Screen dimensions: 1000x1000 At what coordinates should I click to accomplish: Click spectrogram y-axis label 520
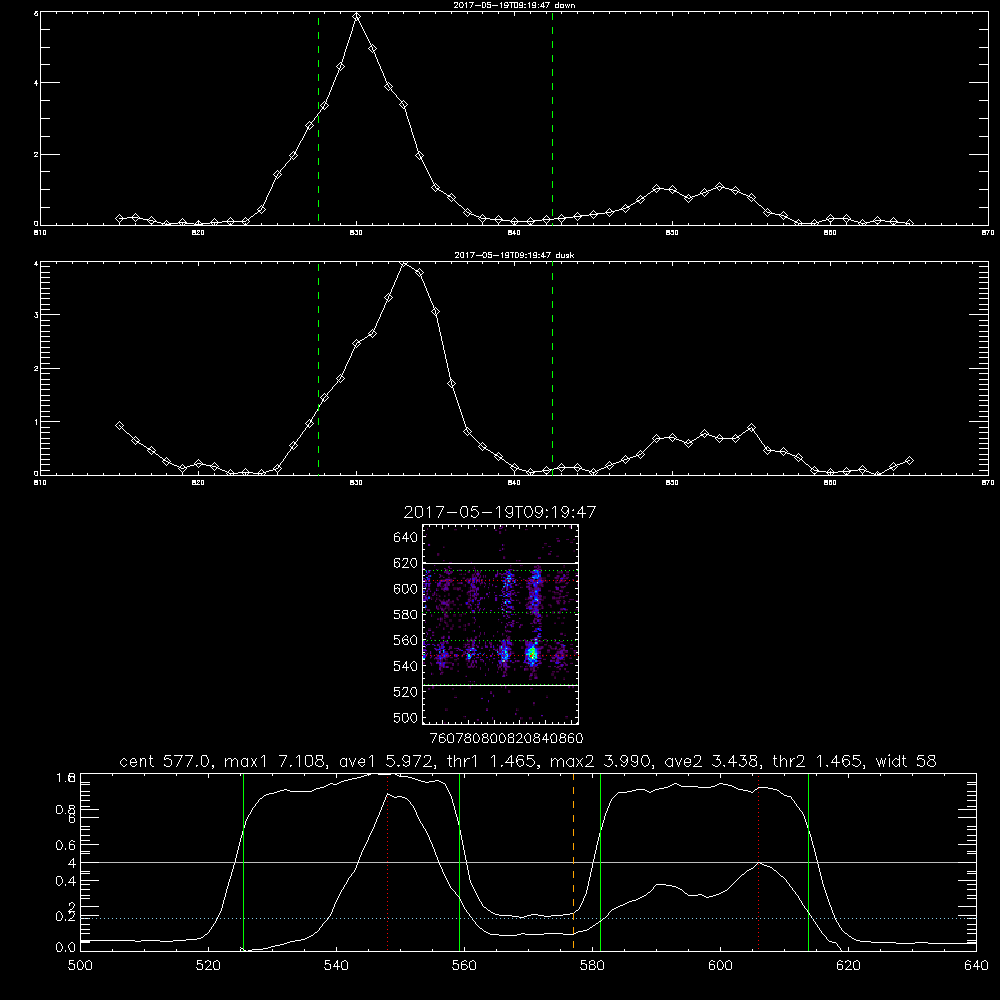click(406, 692)
